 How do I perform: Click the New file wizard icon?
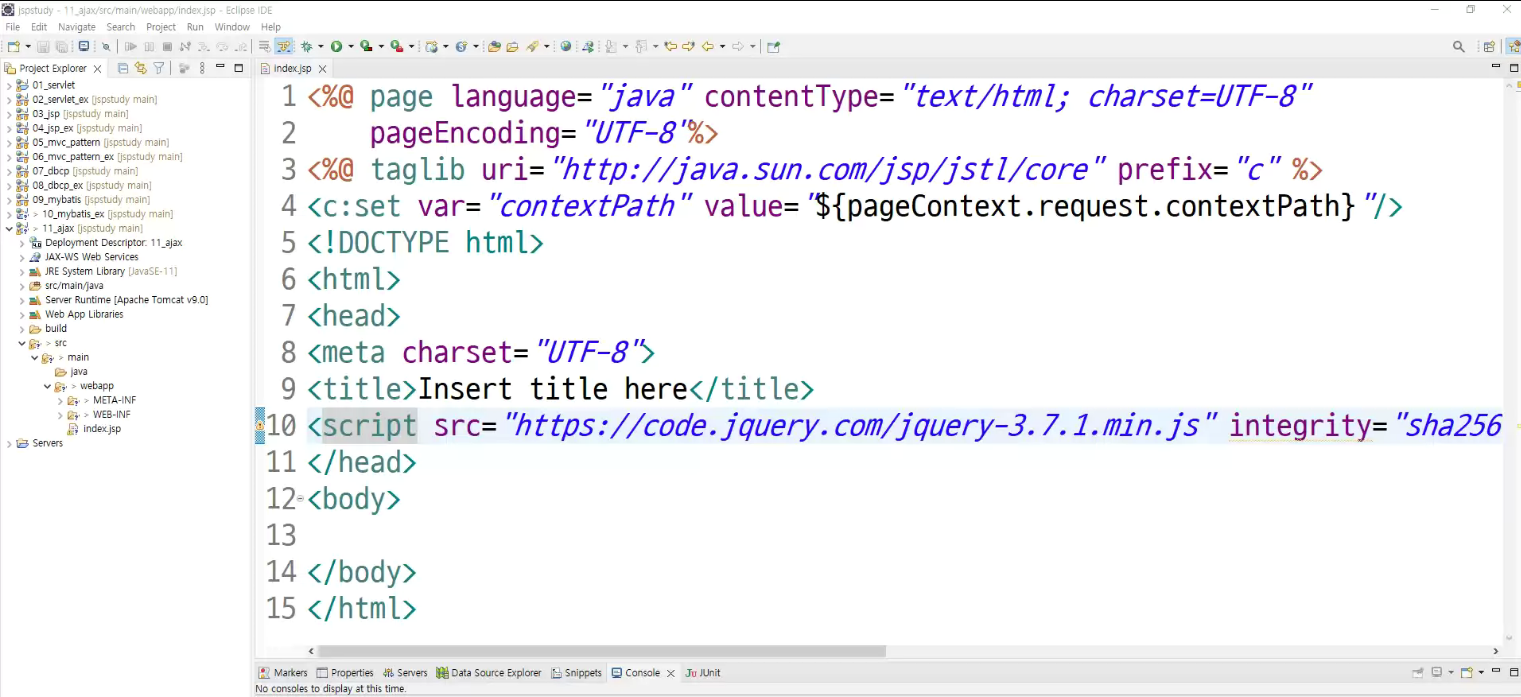click(x=13, y=46)
